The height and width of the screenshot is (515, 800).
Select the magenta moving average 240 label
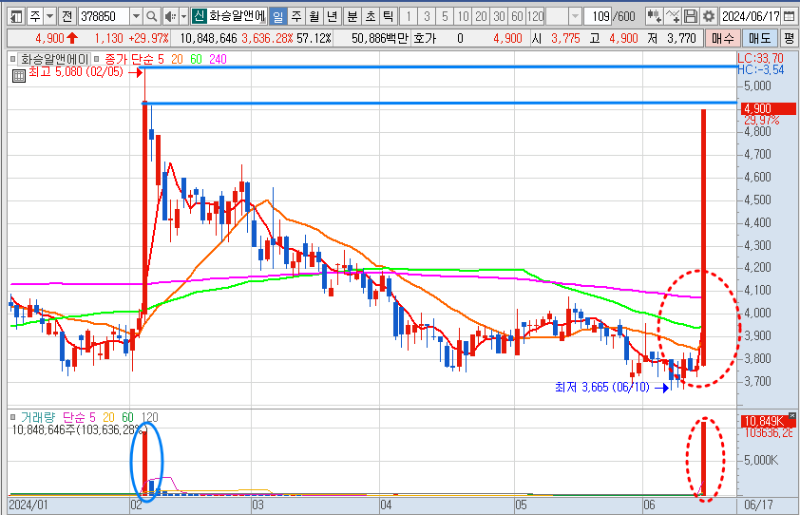(218, 59)
